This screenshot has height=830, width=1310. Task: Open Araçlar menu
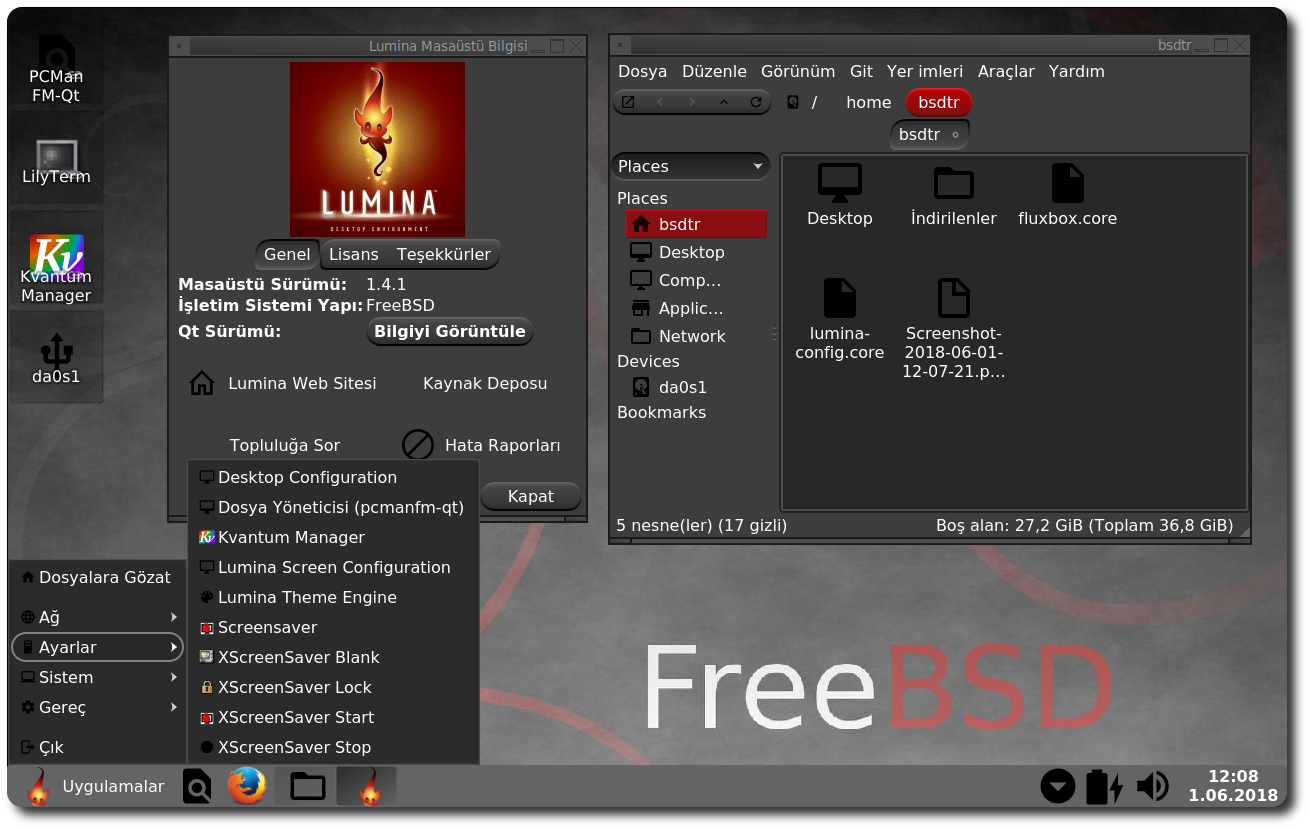tap(1006, 71)
